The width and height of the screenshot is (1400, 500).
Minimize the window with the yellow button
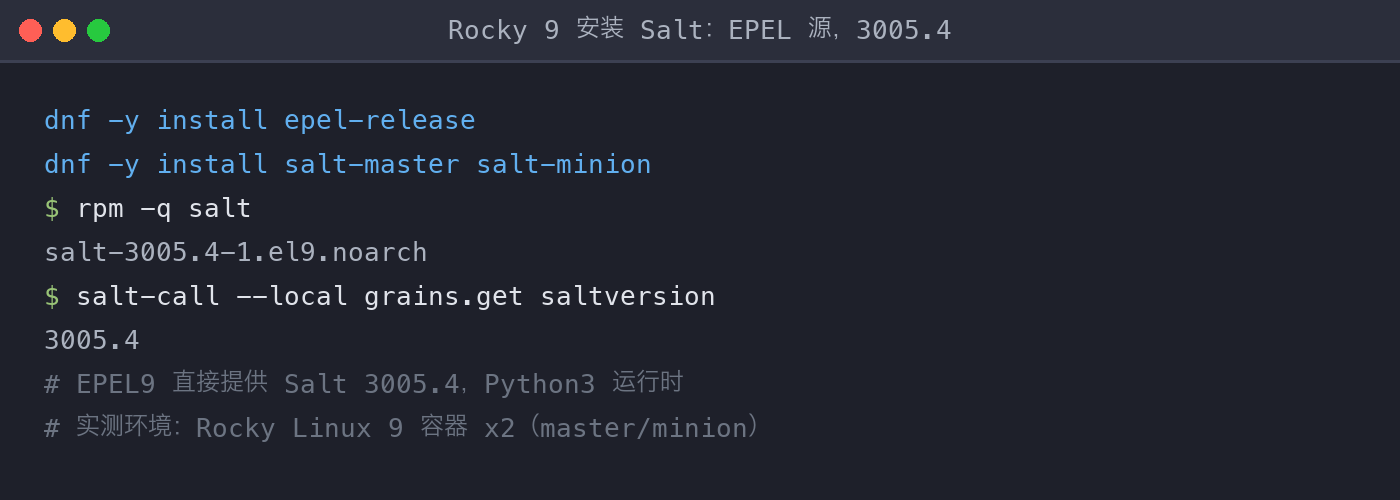point(64,30)
